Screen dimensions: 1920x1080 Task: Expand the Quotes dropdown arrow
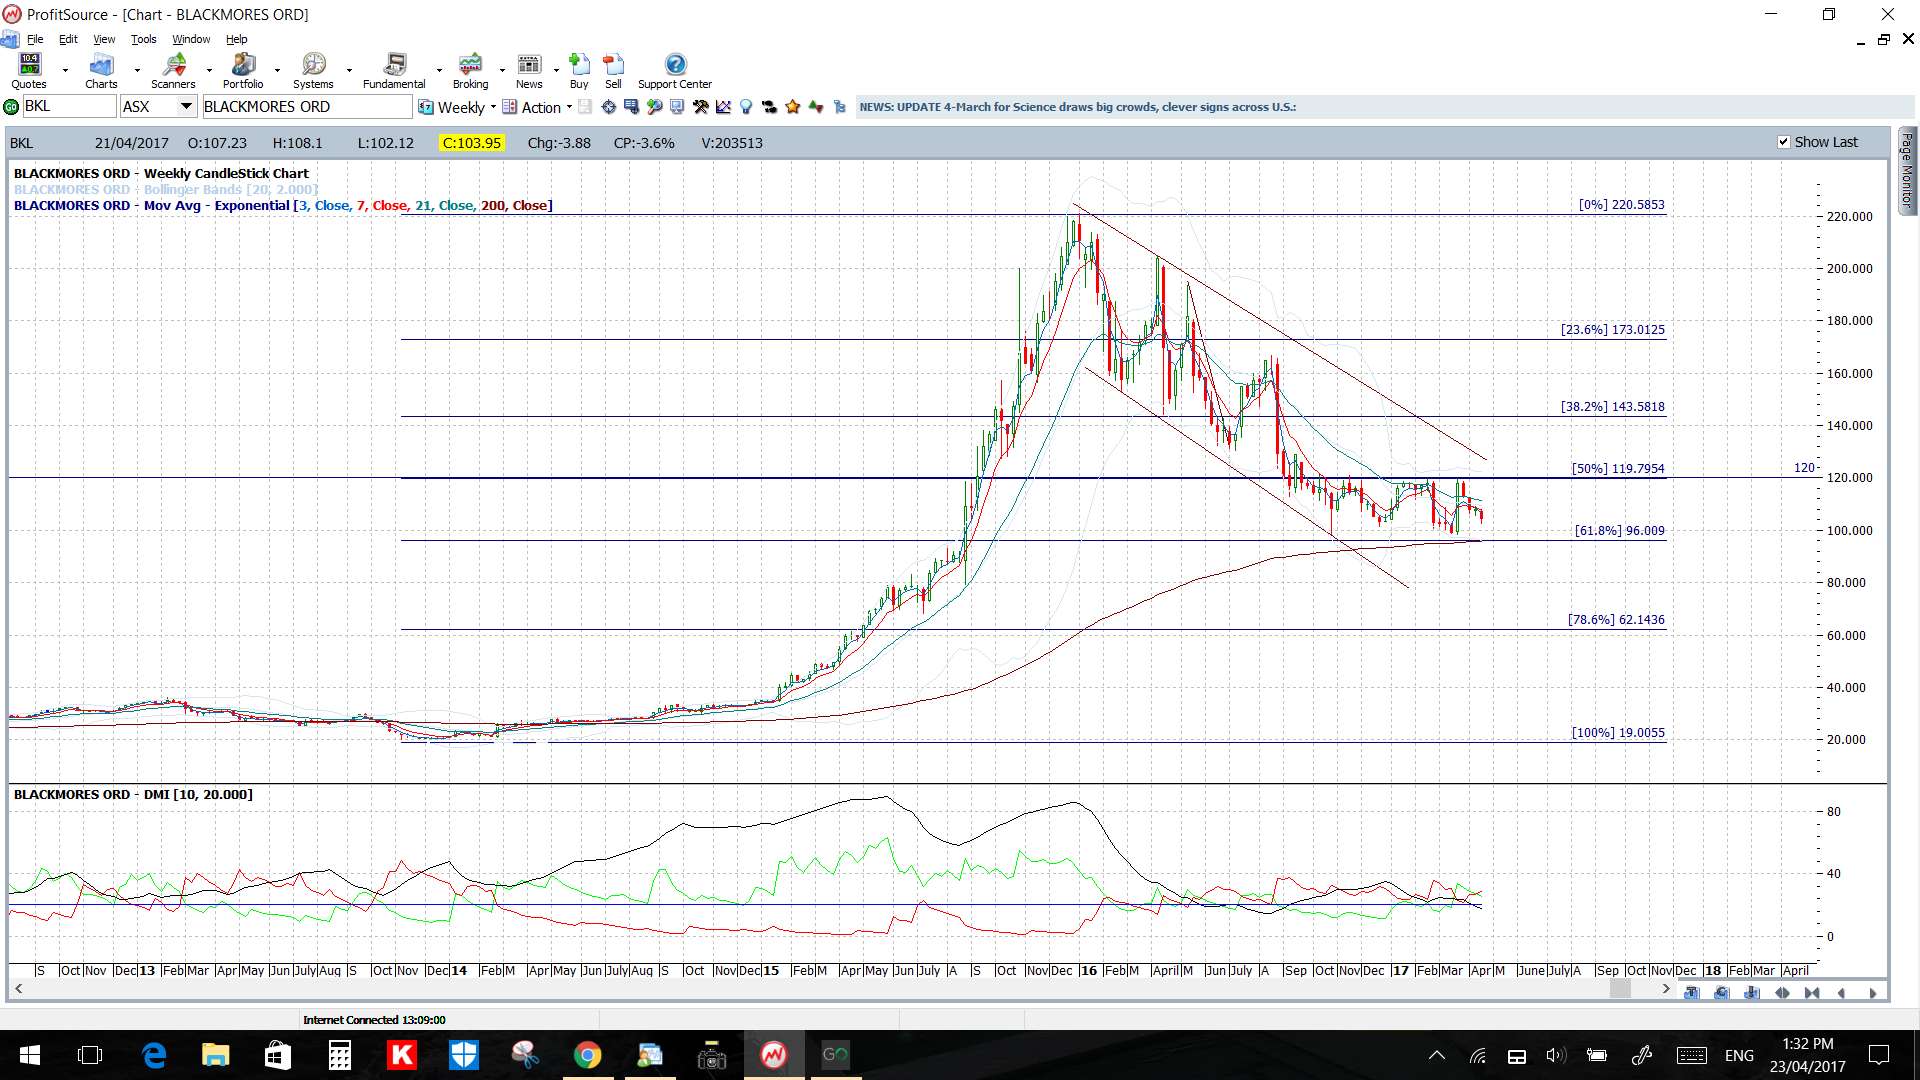[65, 71]
